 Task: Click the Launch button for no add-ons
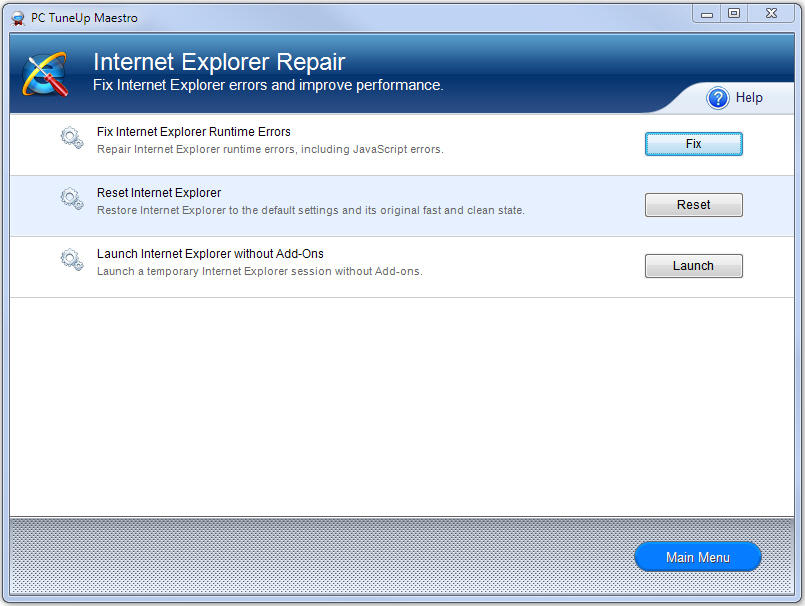[693, 266]
